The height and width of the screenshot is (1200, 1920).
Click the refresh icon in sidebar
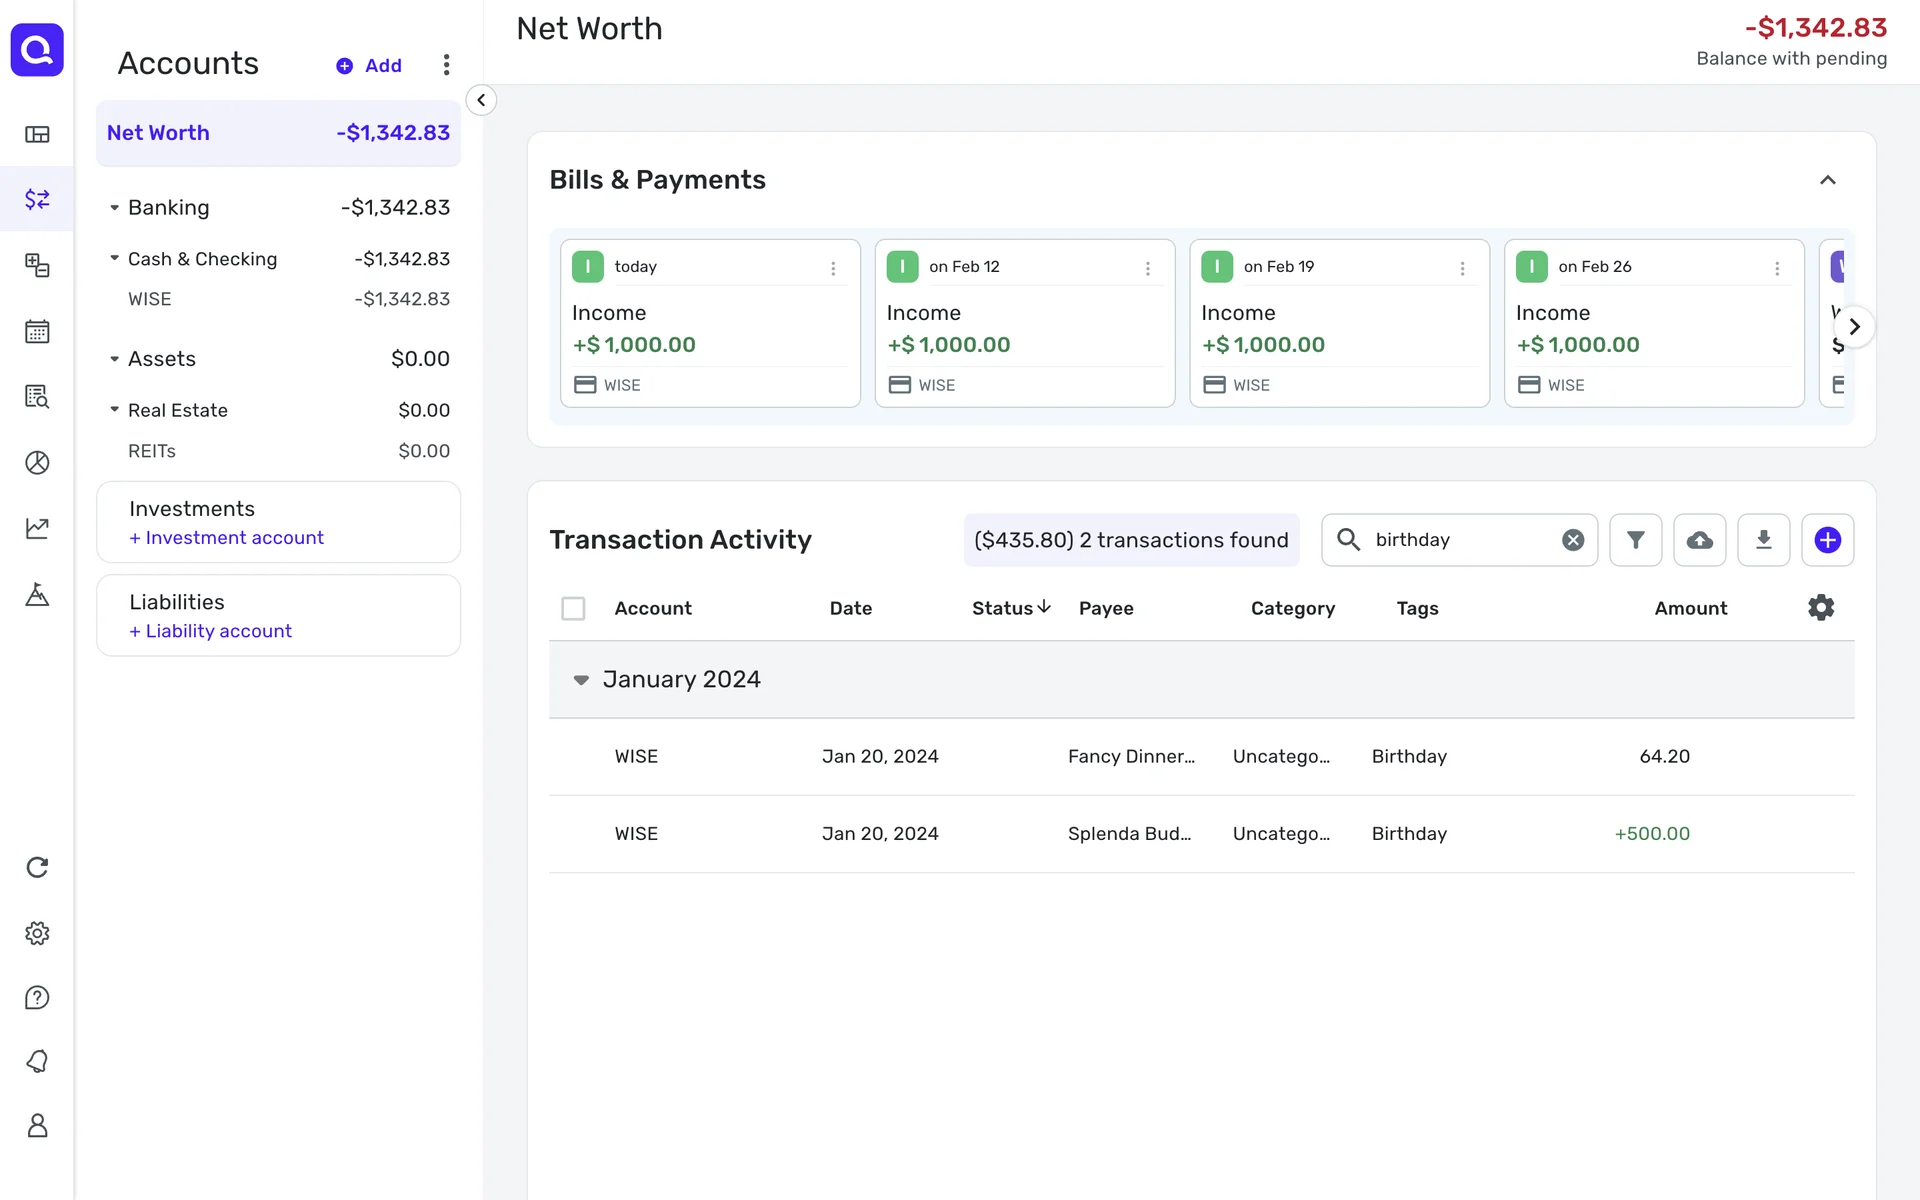[37, 867]
